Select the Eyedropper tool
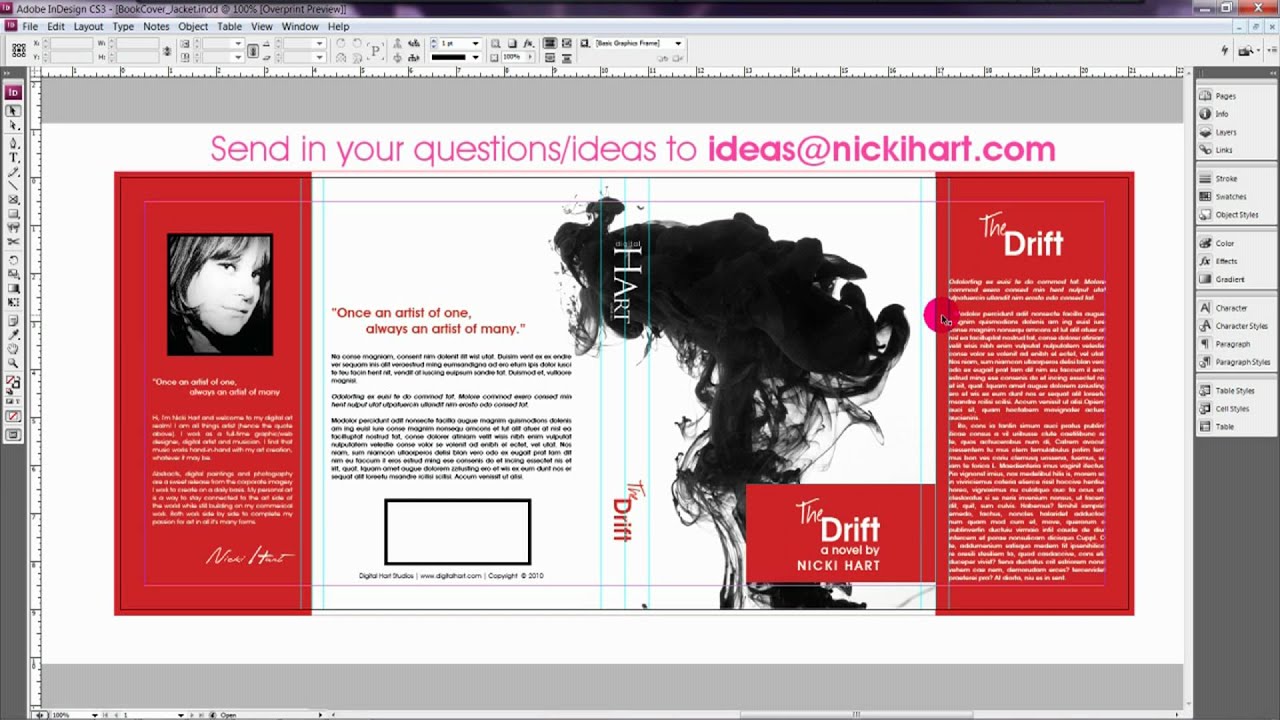The width and height of the screenshot is (1280, 720). click(14, 333)
